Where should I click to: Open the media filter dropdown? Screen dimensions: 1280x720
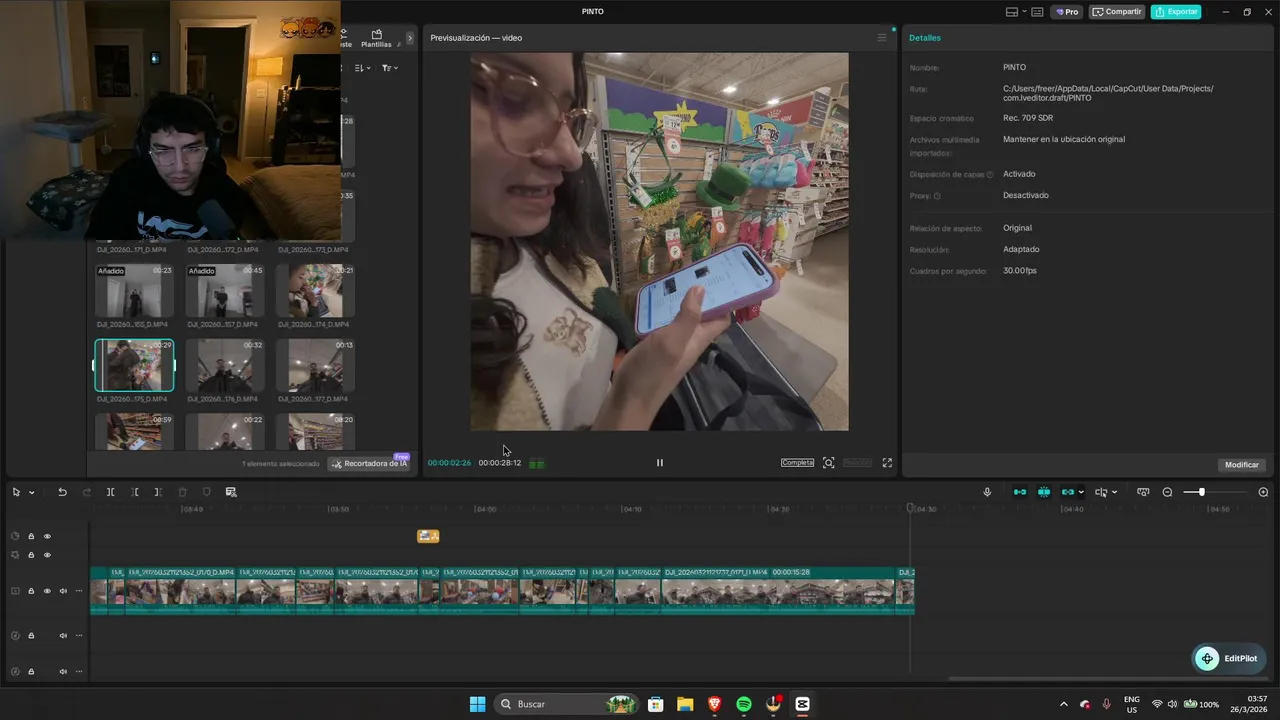(x=389, y=68)
